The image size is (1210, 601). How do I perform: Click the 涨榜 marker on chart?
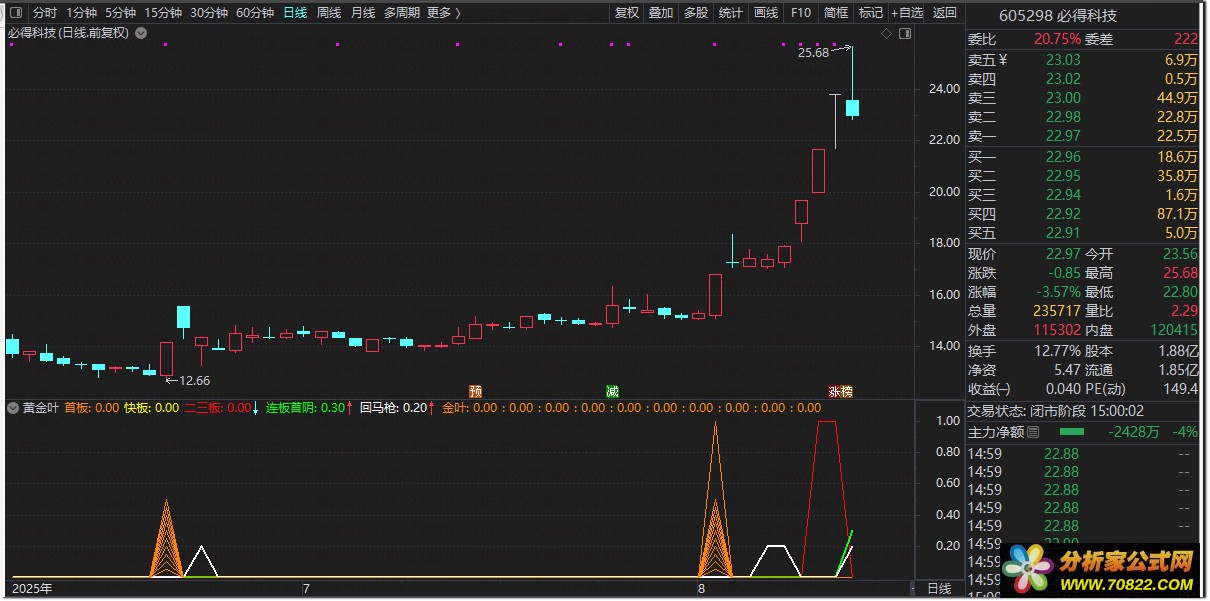840,390
